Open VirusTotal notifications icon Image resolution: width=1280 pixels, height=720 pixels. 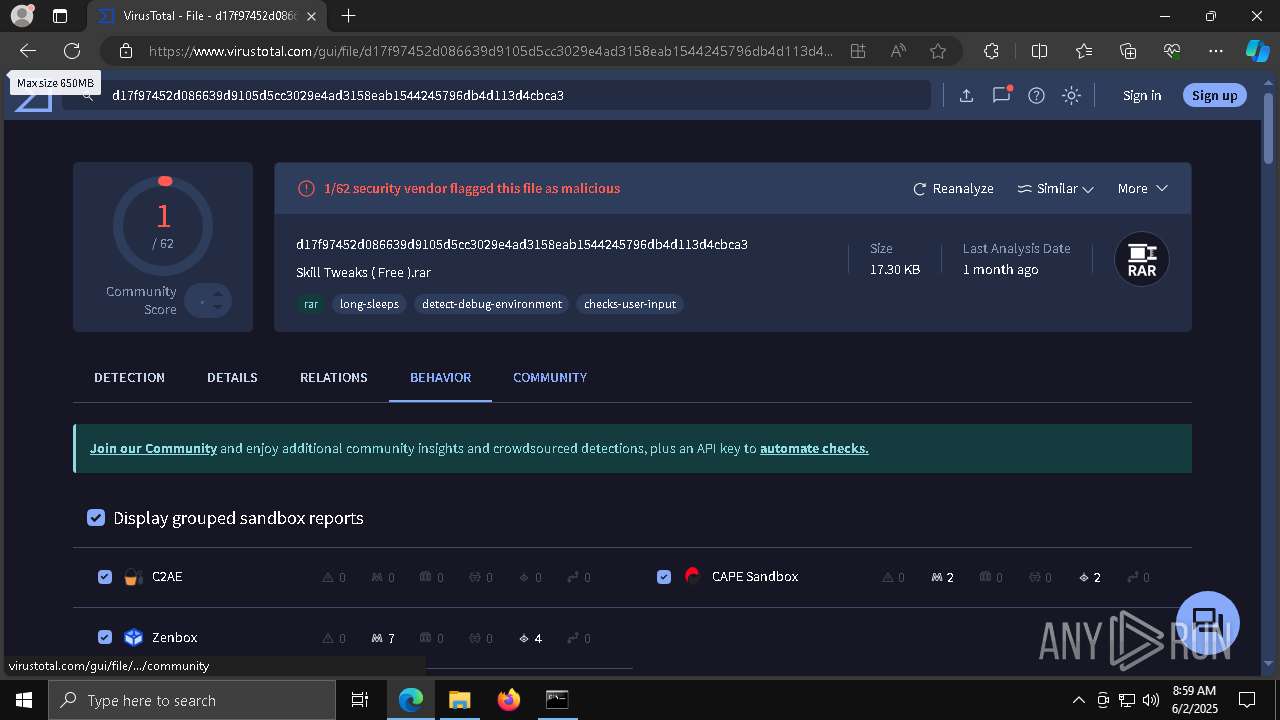click(1001, 95)
